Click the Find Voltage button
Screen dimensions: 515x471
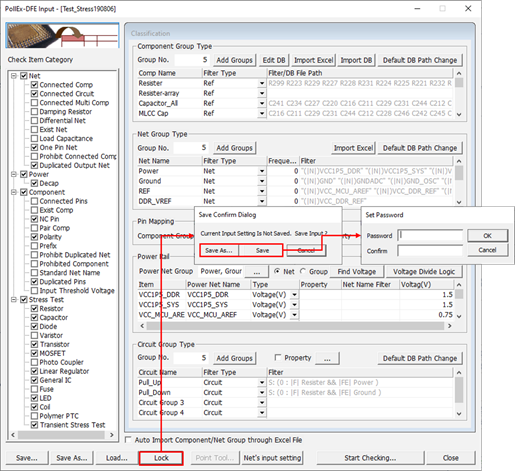coord(357,272)
